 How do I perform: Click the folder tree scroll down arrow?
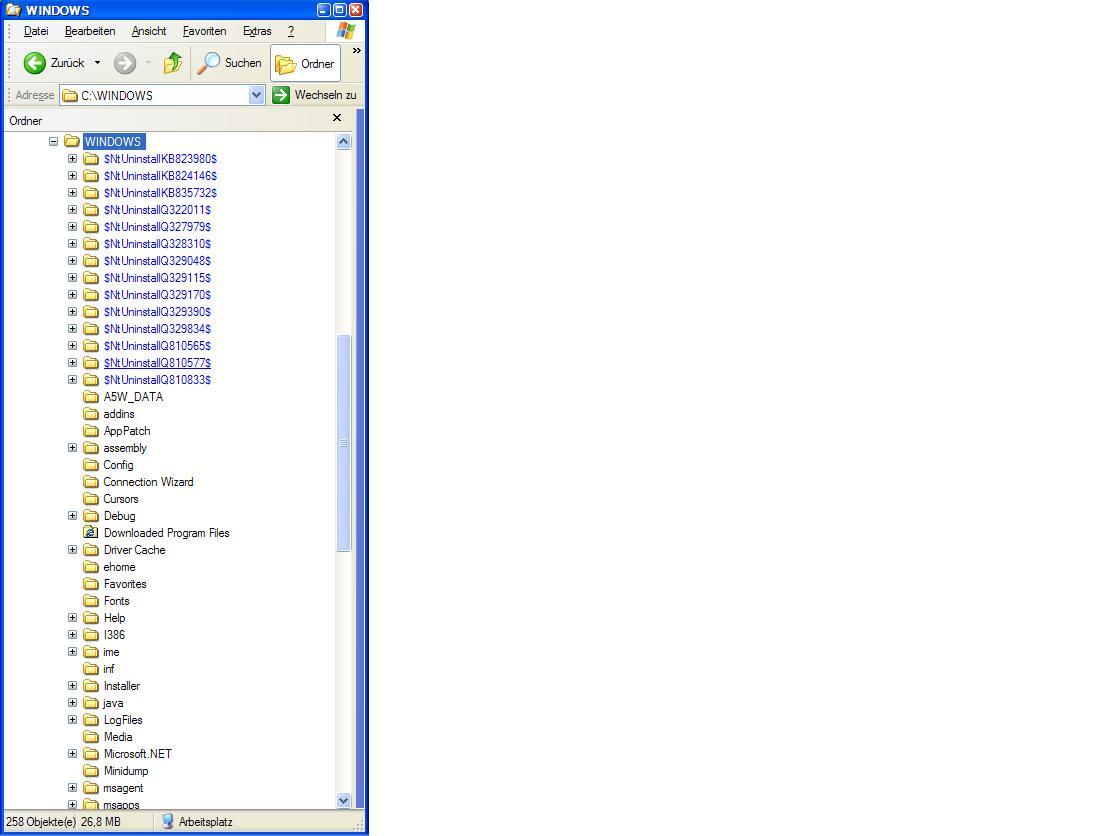[343, 801]
